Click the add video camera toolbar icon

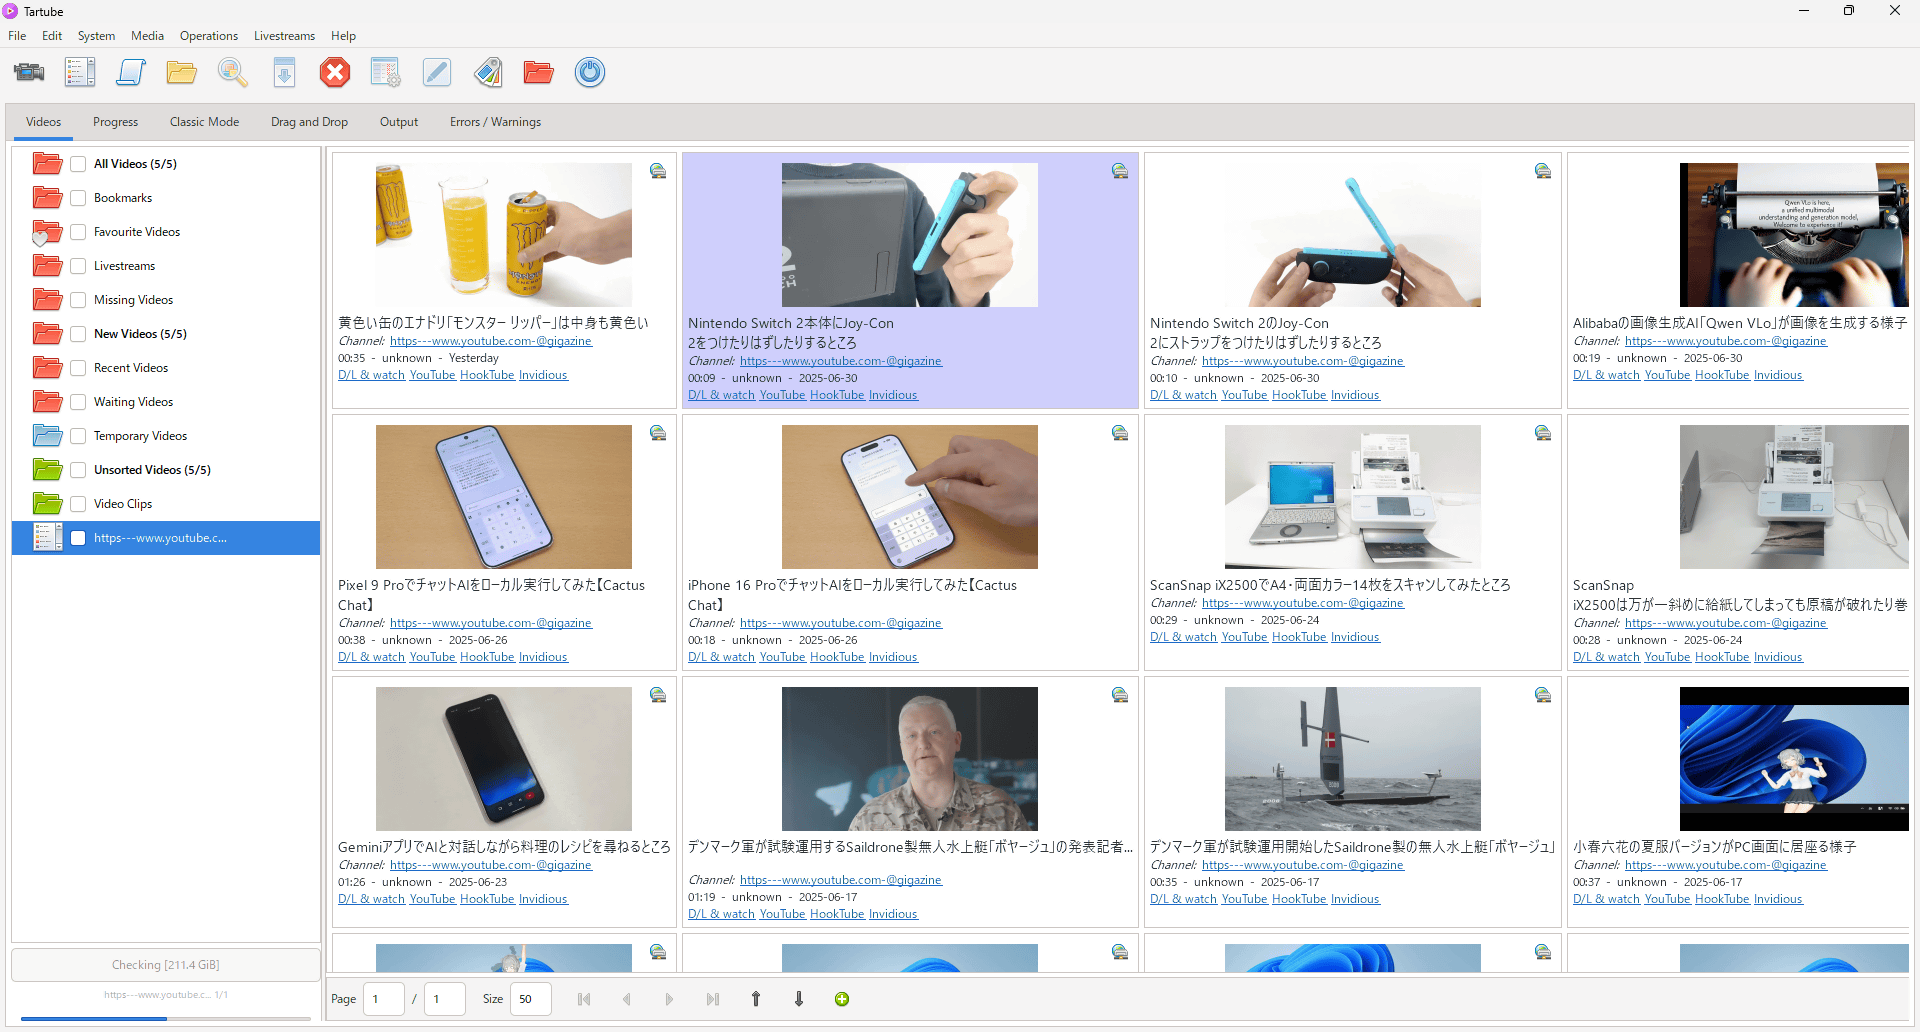(x=29, y=72)
